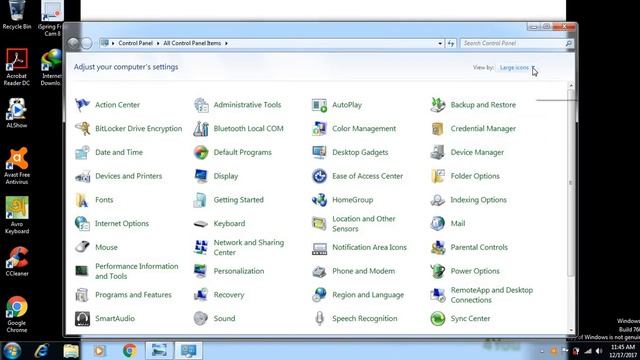
Task: Open the Action Center flag icon
Action: point(82,105)
